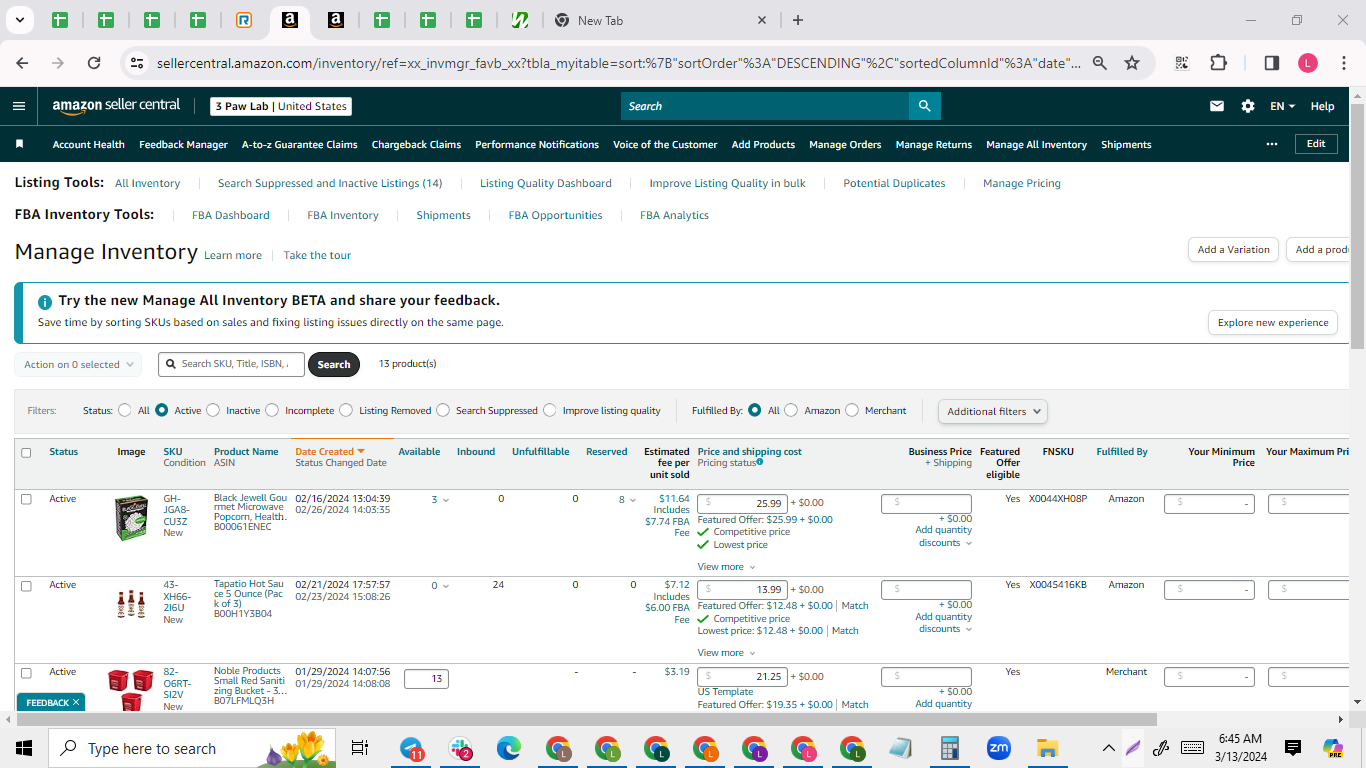Filter Fulfilled By Merchant
The width and height of the screenshot is (1366, 768).
(x=852, y=410)
